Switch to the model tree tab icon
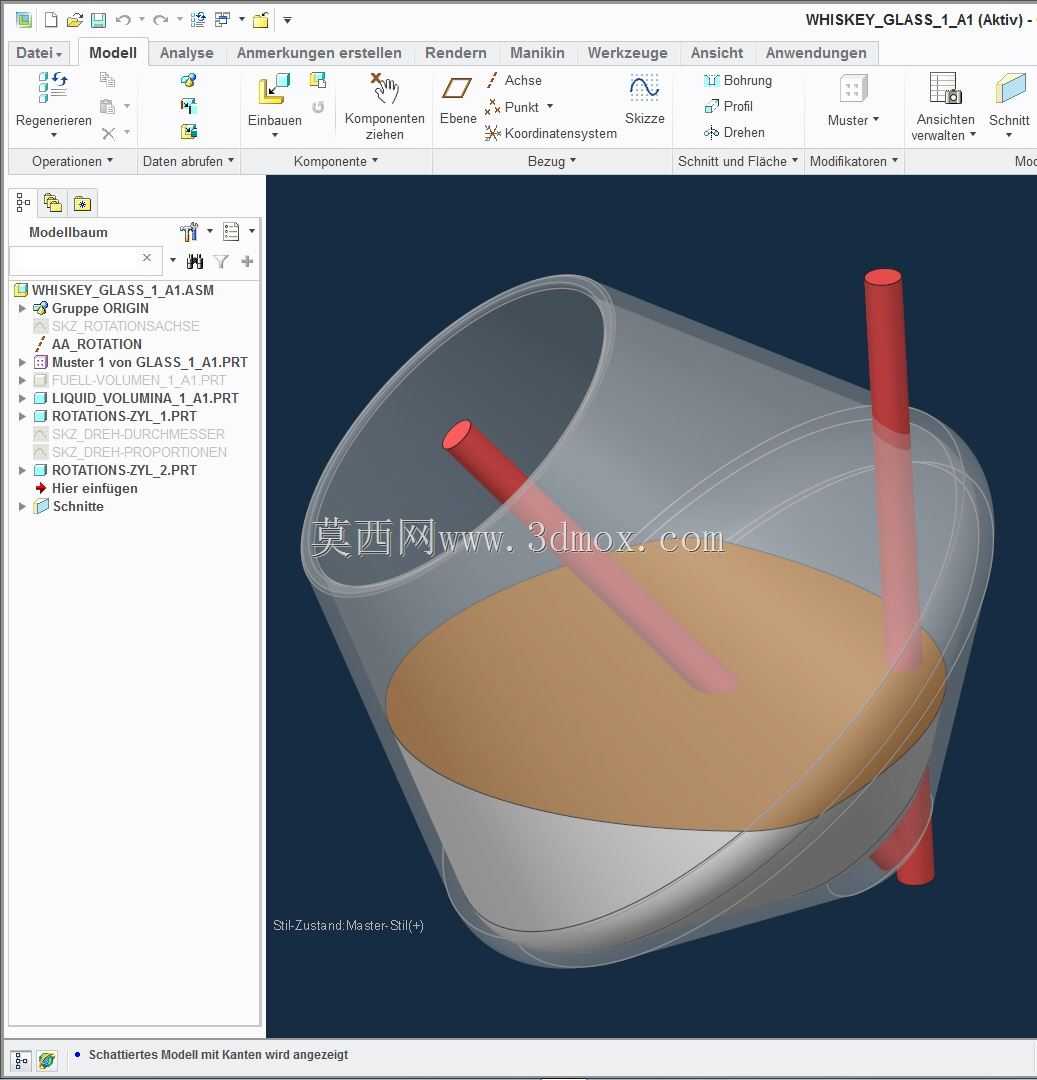This screenshot has width=1037, height=1080. [x=23, y=202]
